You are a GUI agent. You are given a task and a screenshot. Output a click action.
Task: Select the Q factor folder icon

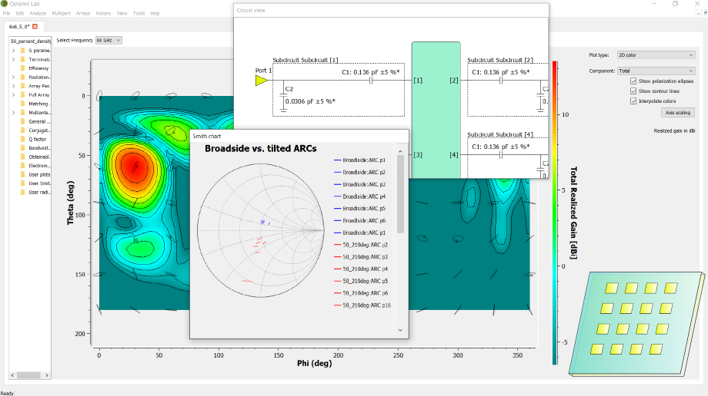pos(23,139)
